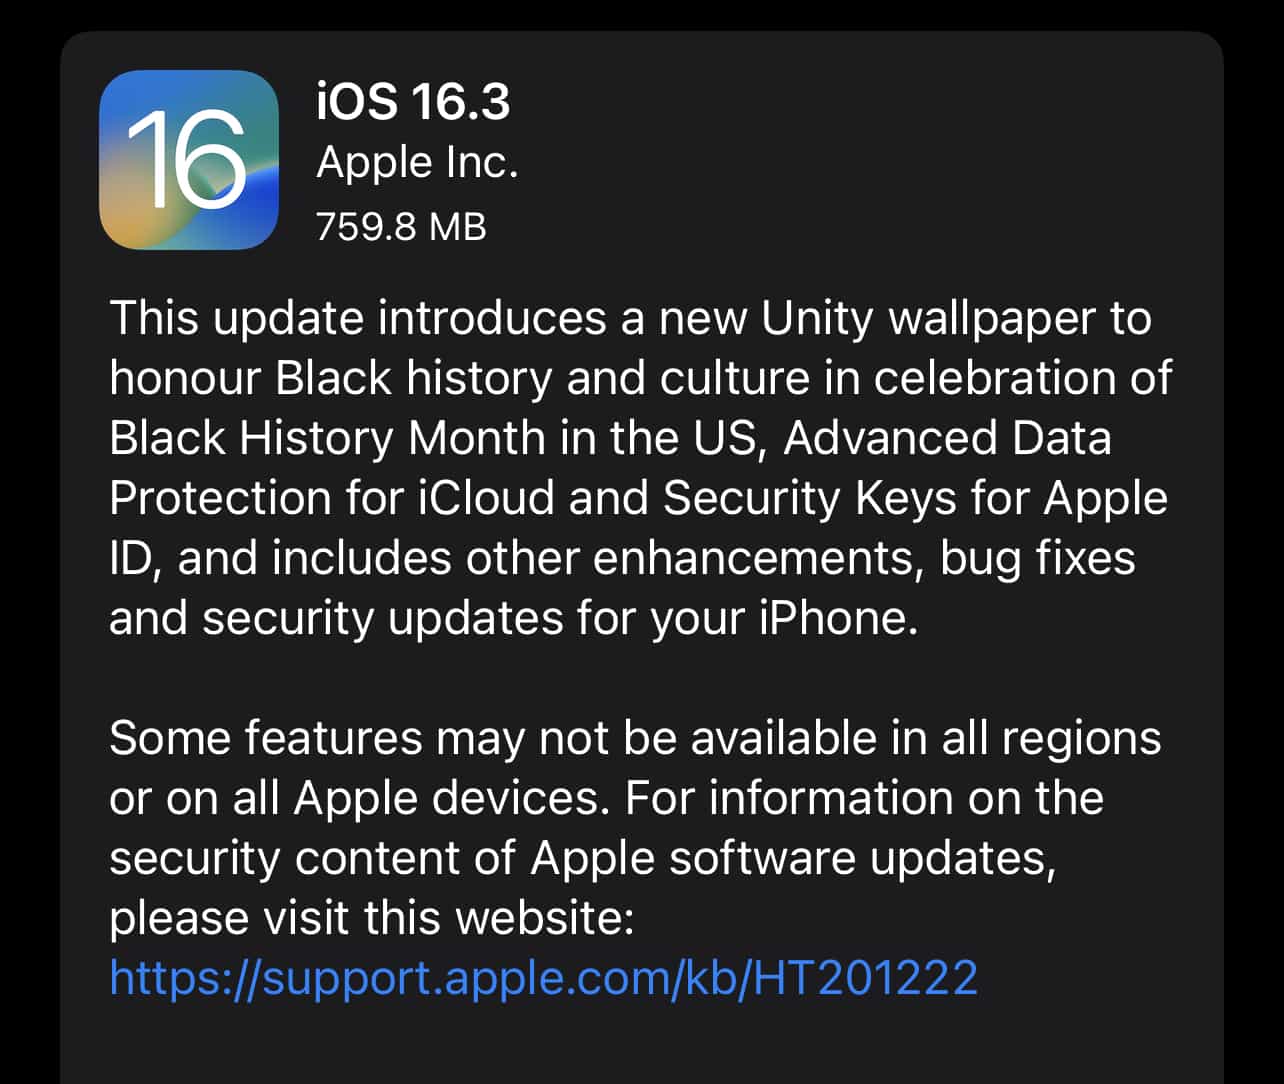Click the iOS 16.3 title
Screen dimensions: 1284x1084
pos(413,102)
